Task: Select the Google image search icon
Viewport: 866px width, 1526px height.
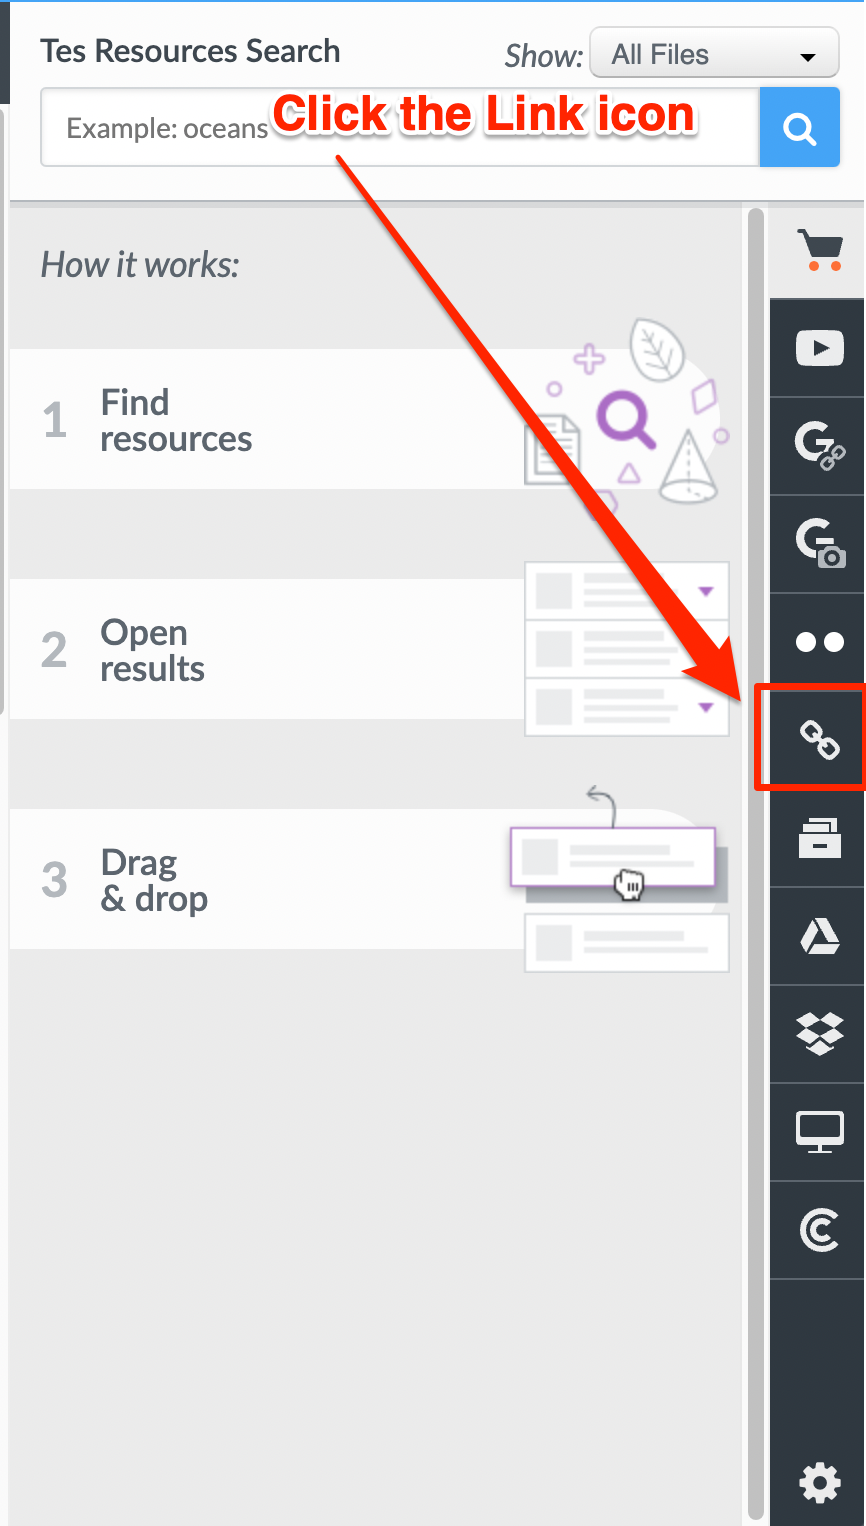Action: (819, 544)
